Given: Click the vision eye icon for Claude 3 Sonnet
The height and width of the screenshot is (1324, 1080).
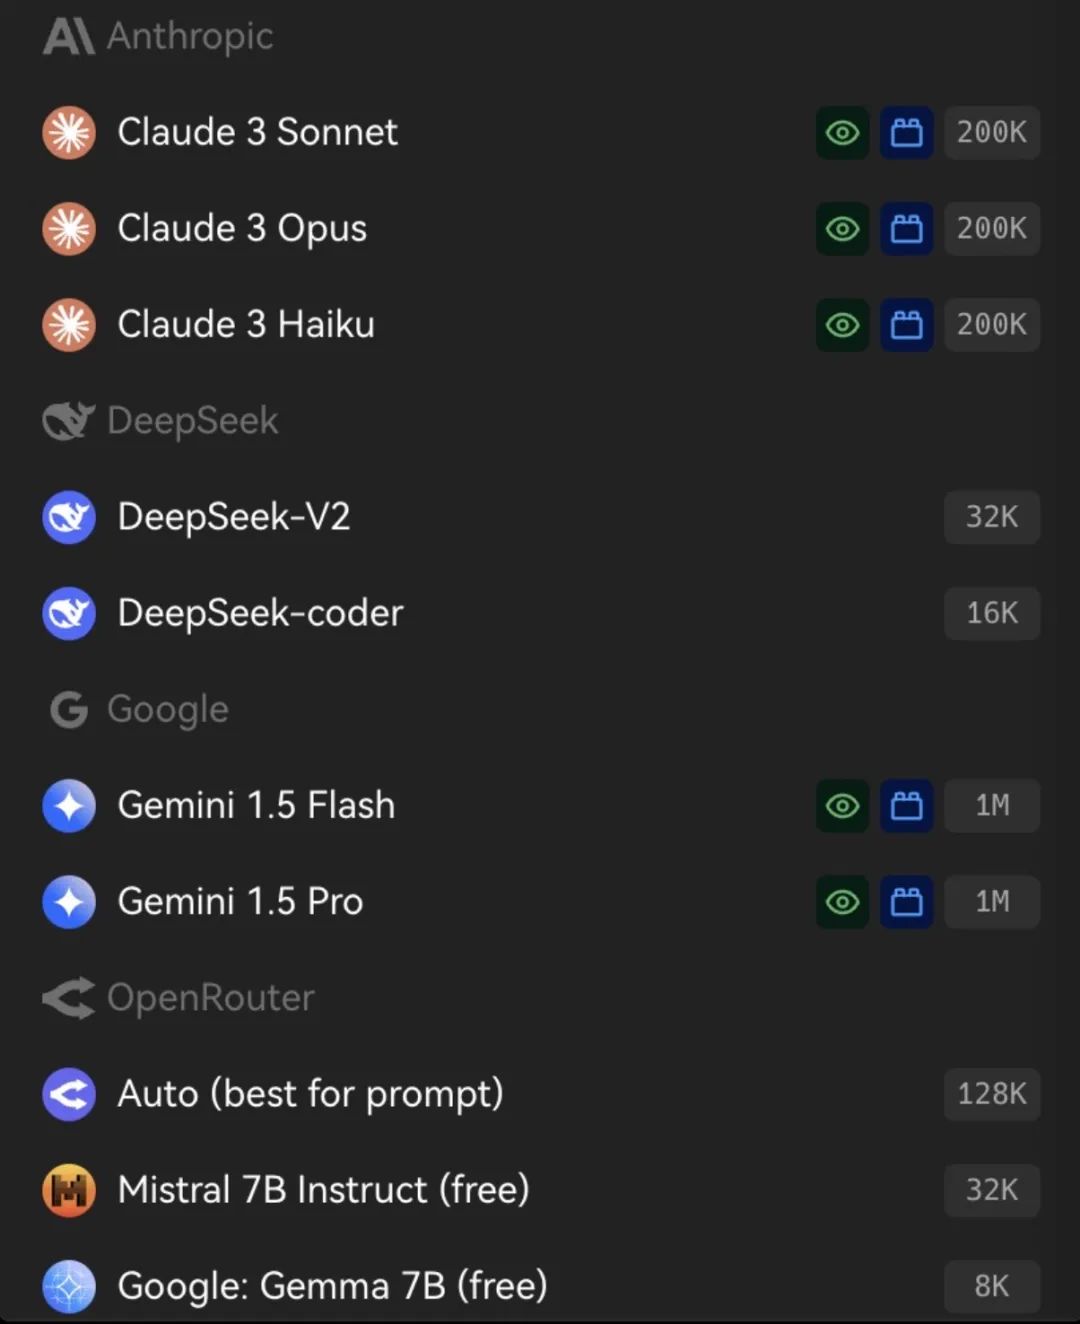Looking at the screenshot, I should (842, 133).
